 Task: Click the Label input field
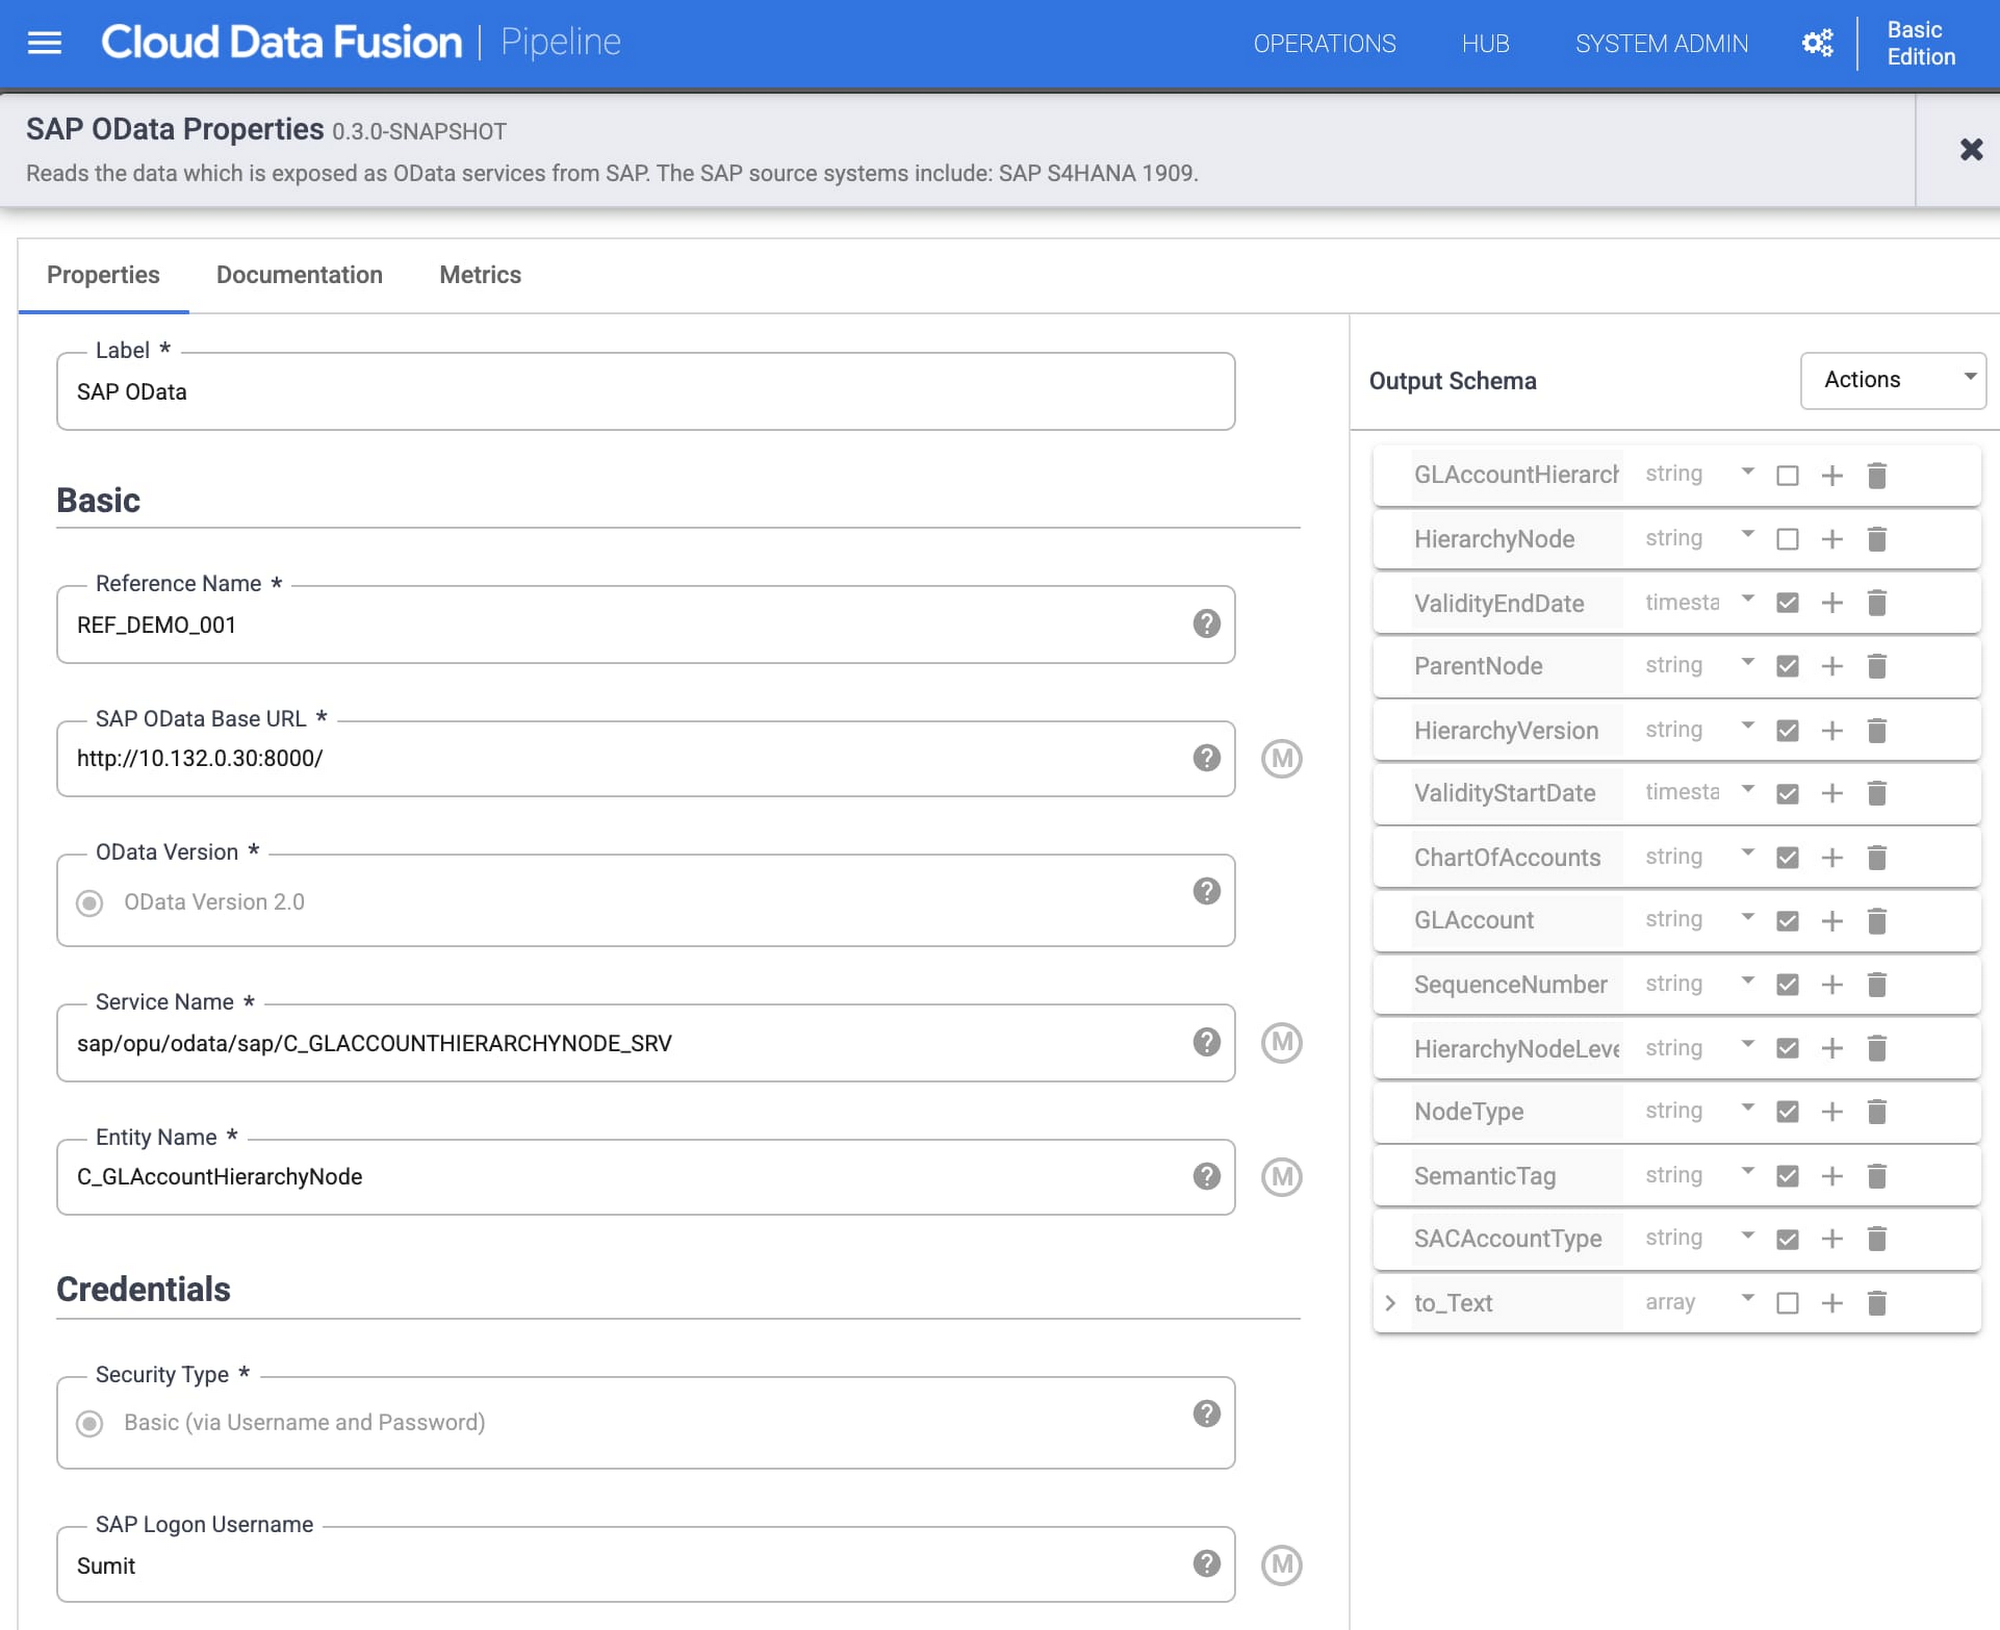point(645,392)
